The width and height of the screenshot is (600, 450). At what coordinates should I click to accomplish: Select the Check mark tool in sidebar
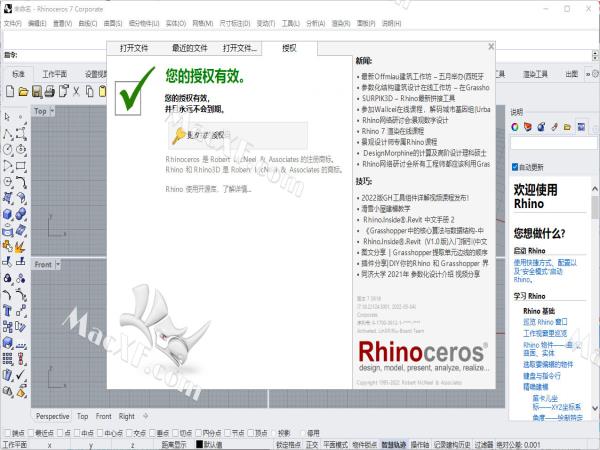click(x=21, y=374)
